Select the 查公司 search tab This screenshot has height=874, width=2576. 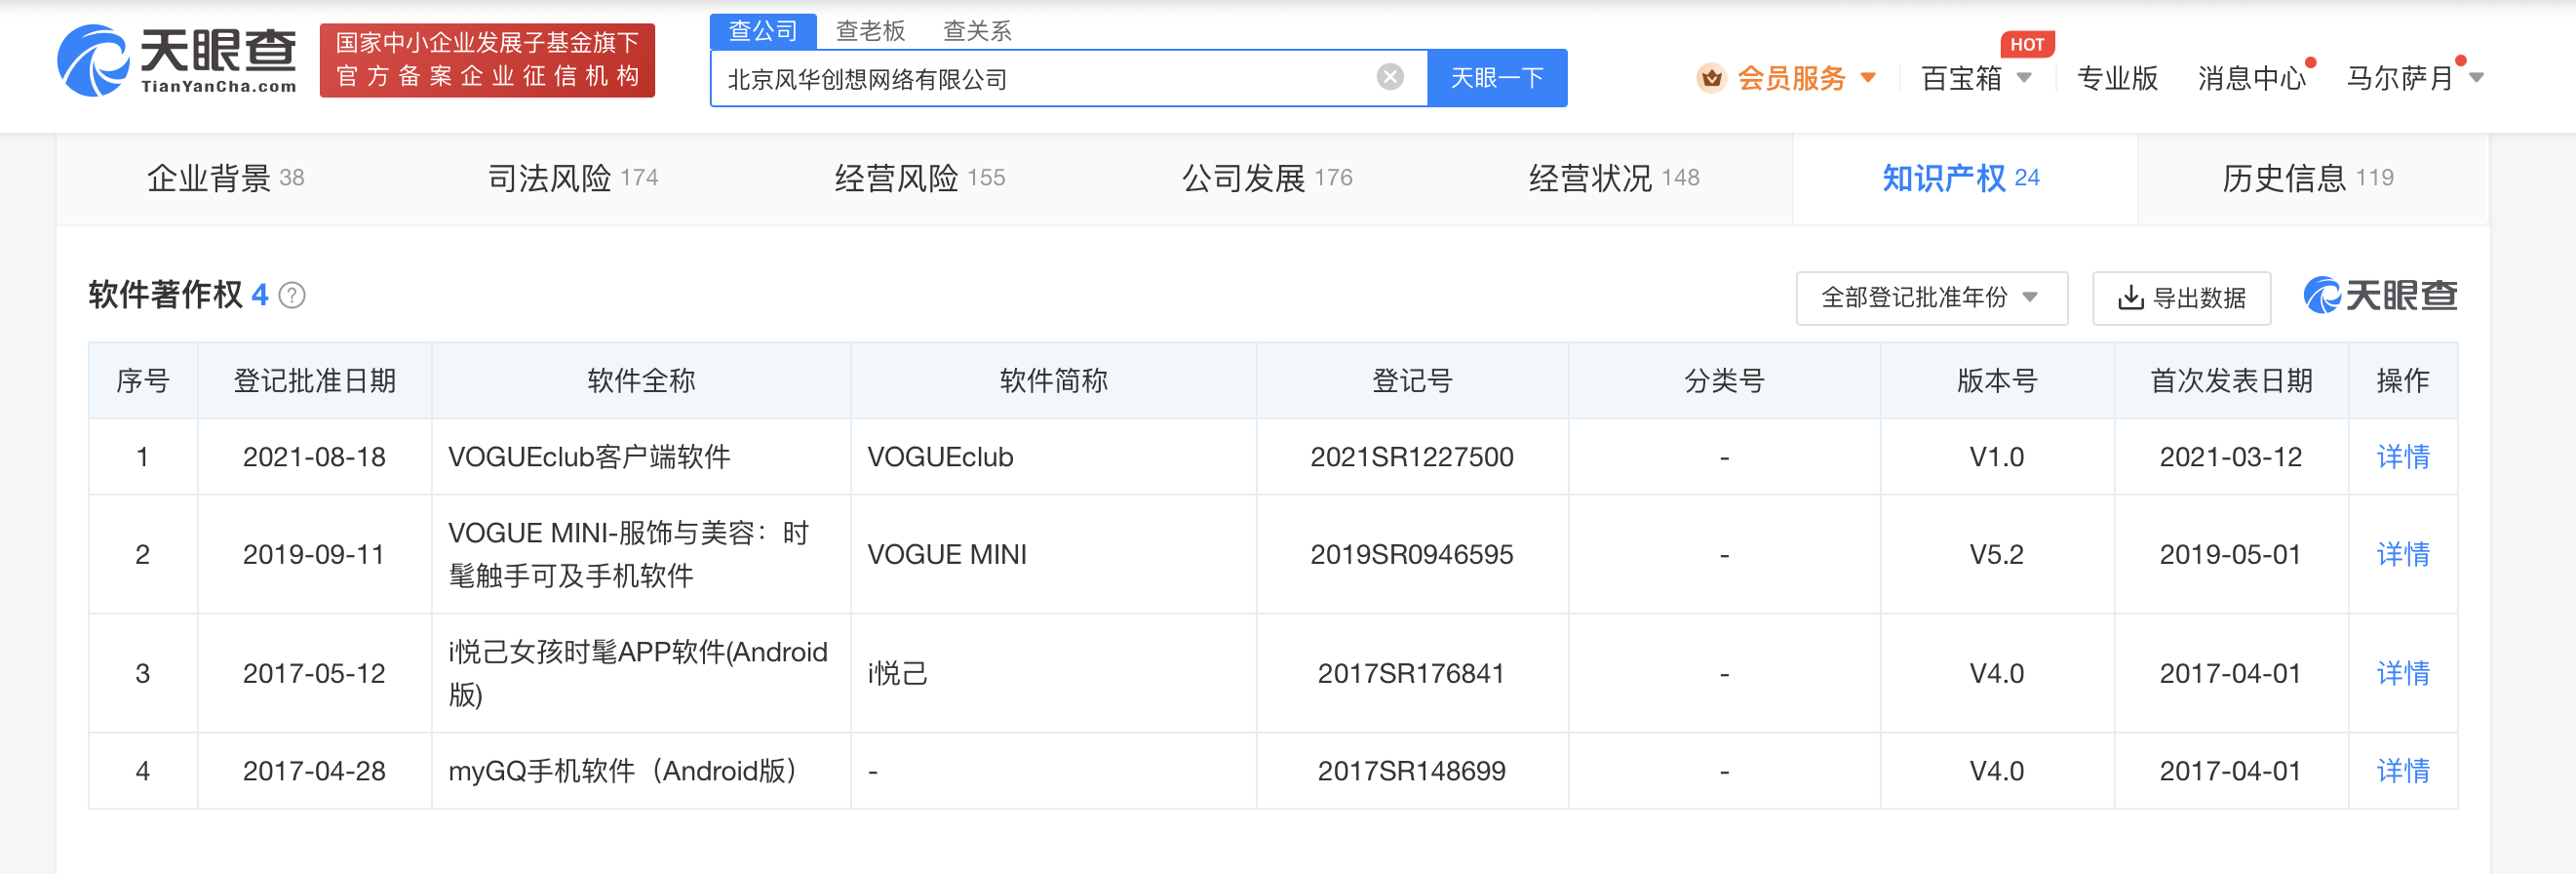(x=763, y=31)
